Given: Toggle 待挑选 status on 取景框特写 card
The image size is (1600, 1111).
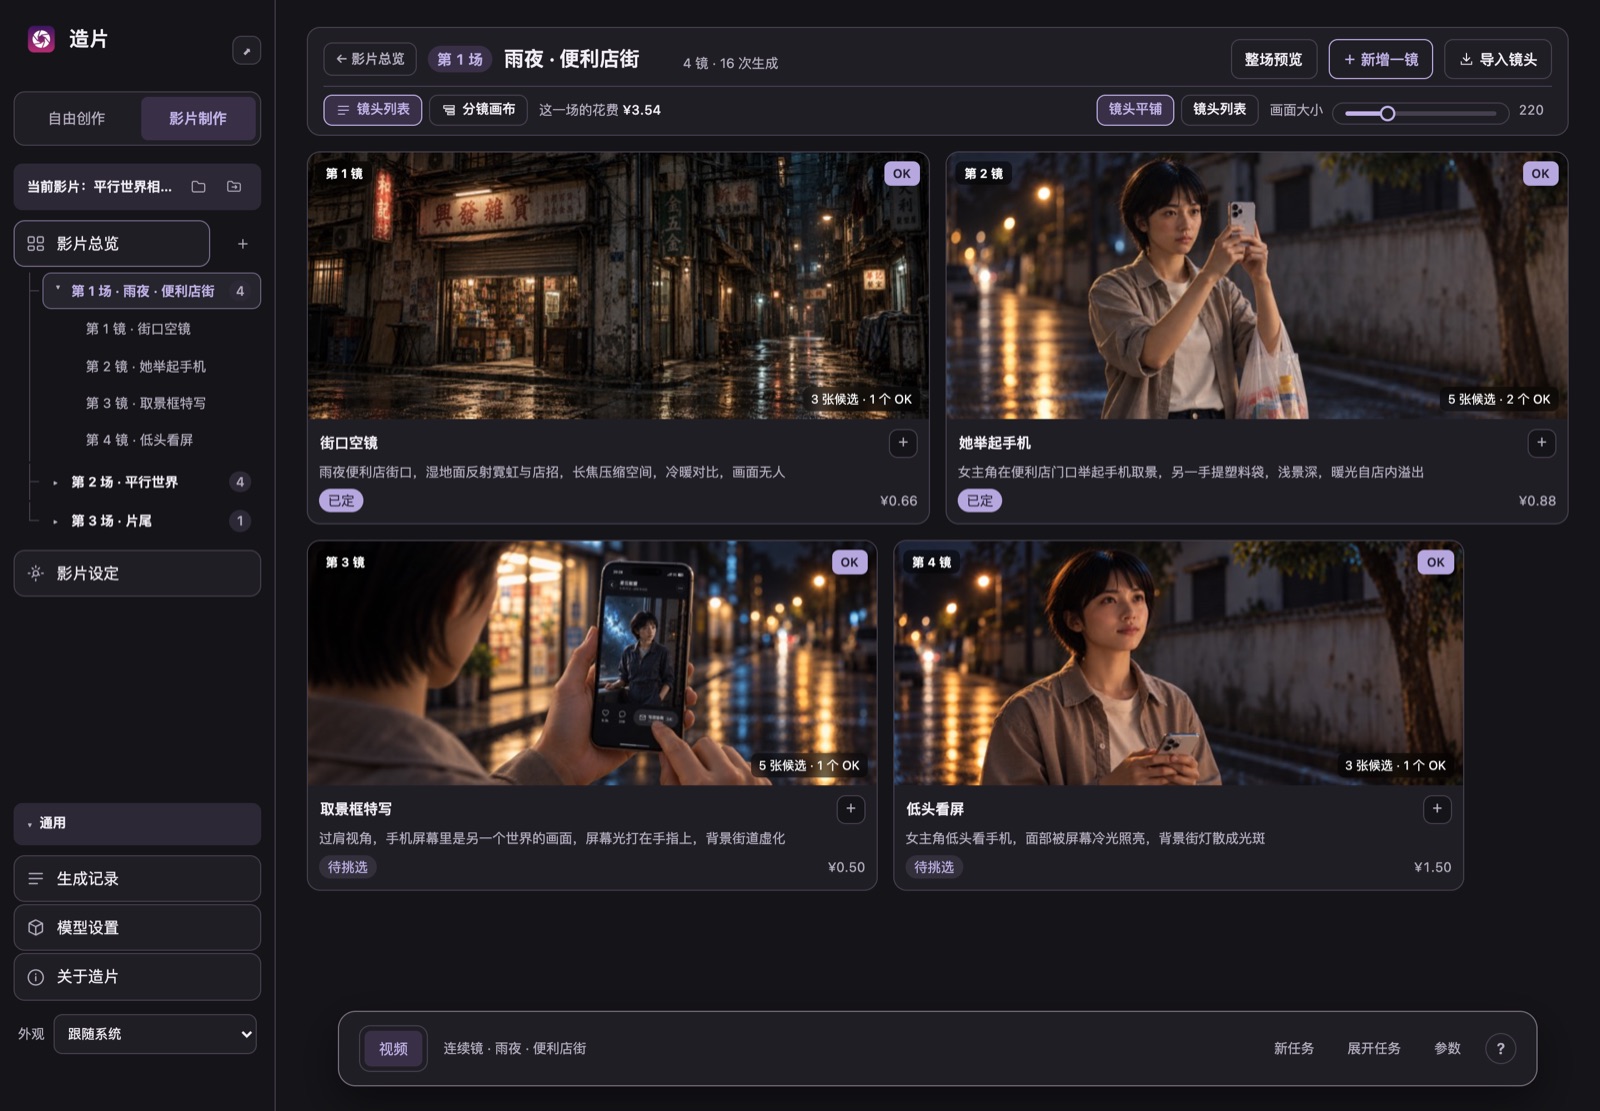Looking at the screenshot, I should [348, 867].
